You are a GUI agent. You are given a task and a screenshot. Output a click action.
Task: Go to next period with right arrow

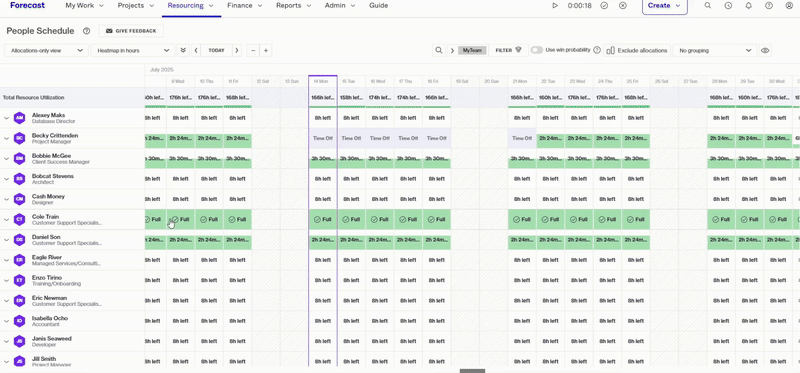click(236, 51)
